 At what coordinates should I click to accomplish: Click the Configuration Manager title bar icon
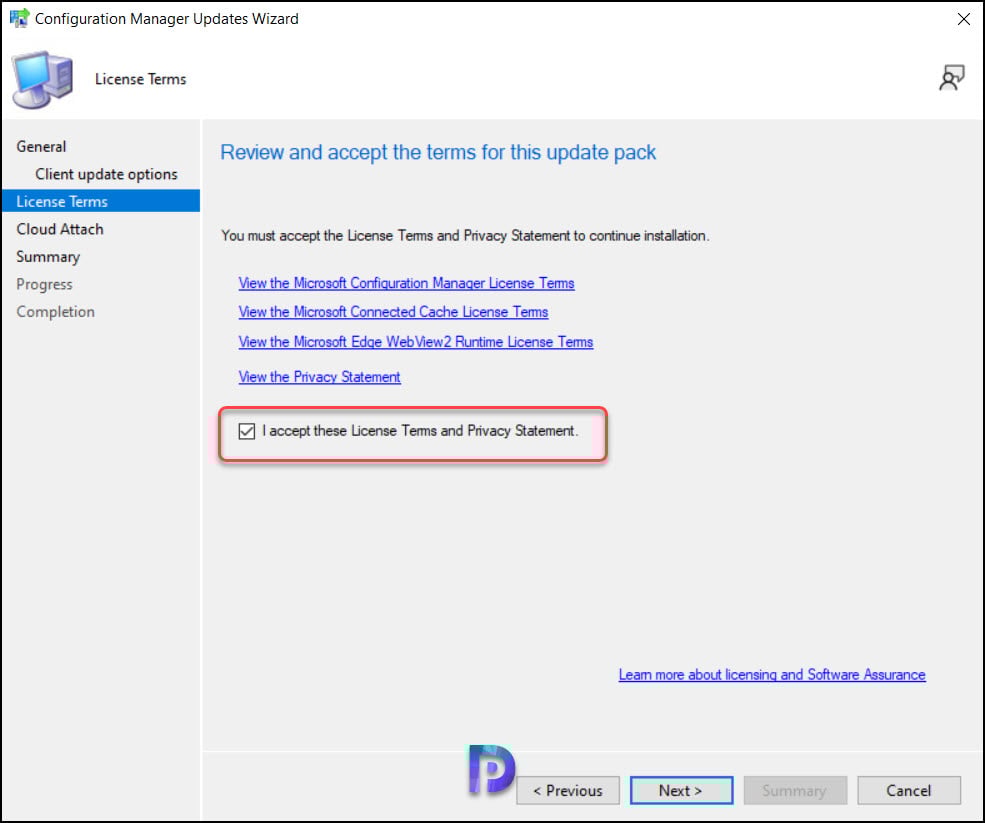pos(19,18)
